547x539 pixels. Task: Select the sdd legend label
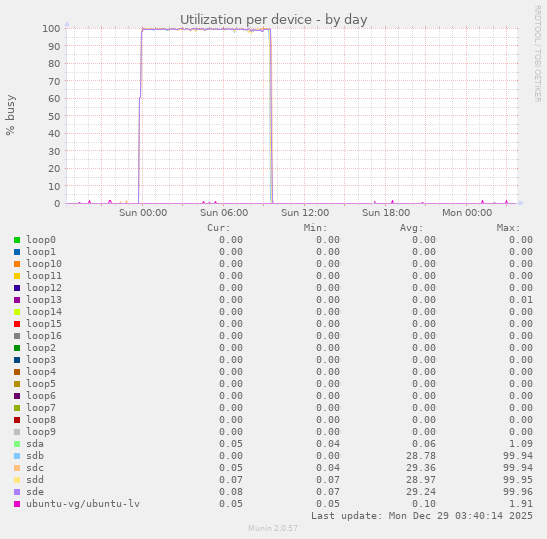pos(35,480)
